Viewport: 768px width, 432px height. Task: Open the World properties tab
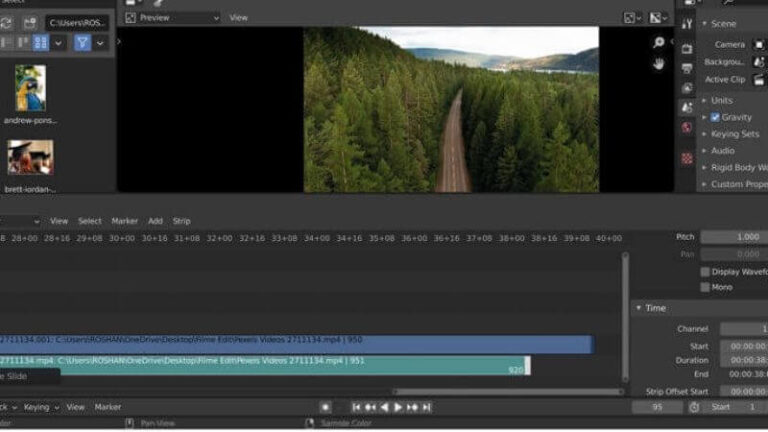[687, 128]
